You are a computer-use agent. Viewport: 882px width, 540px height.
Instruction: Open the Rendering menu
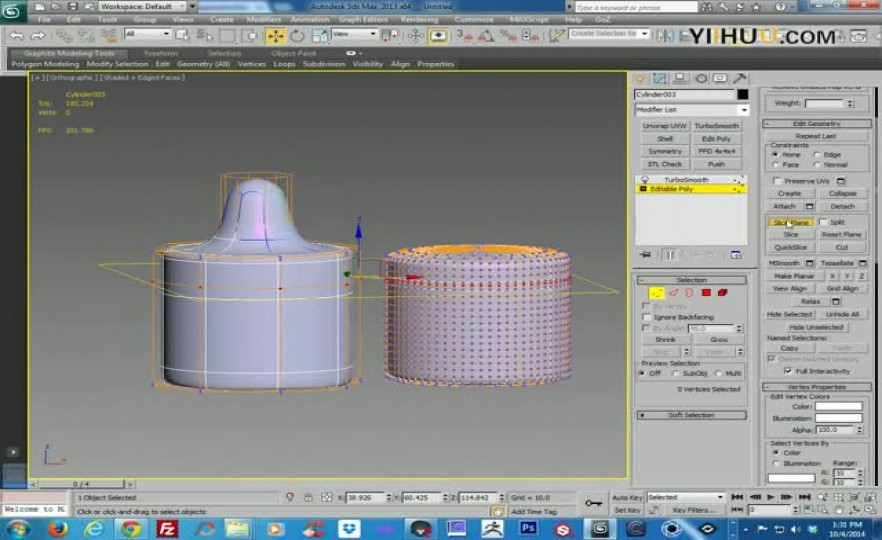tap(419, 19)
